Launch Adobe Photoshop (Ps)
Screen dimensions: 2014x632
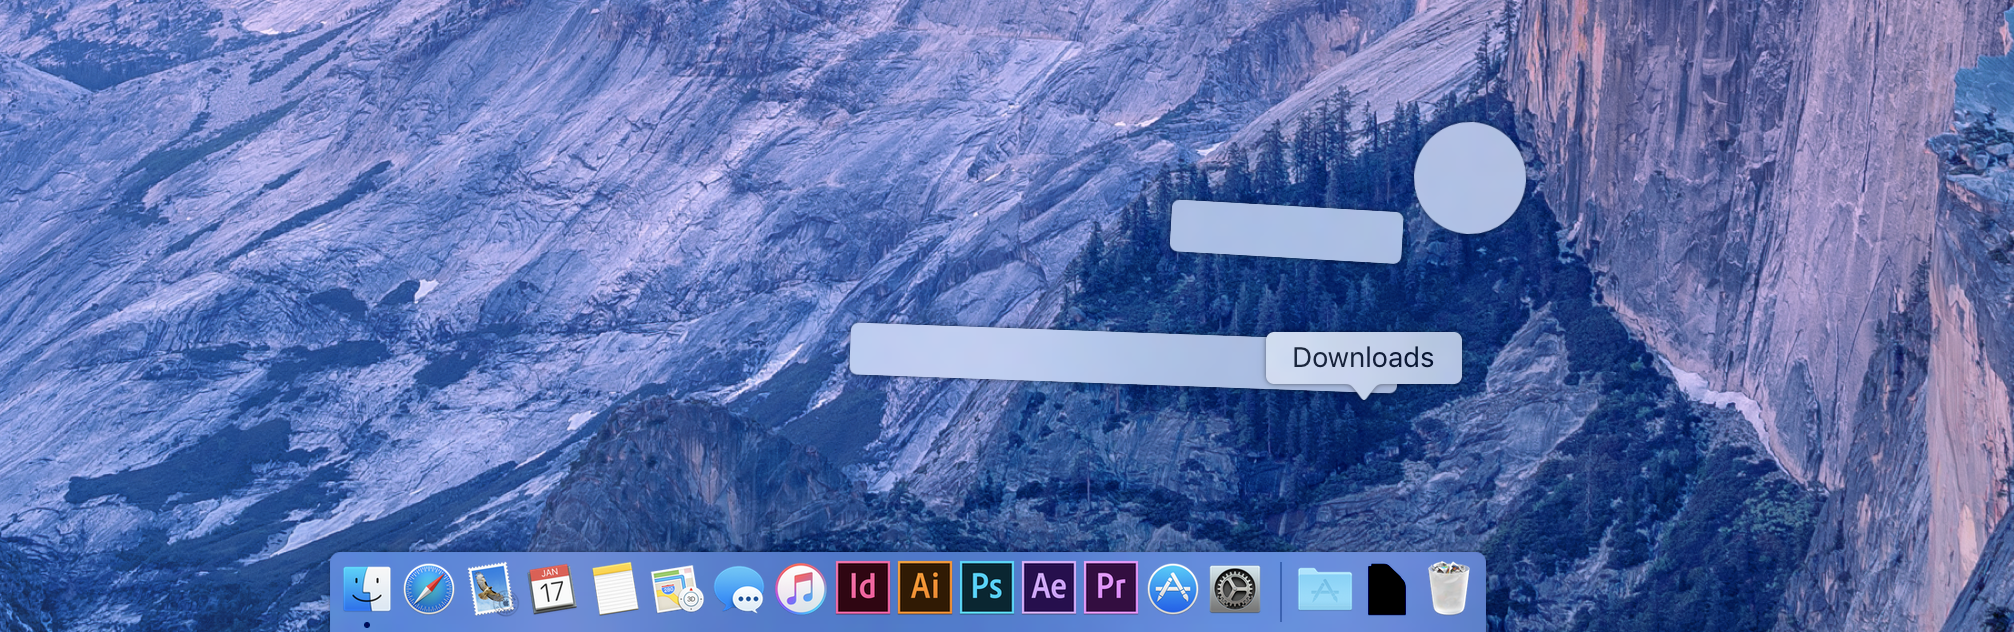click(x=987, y=587)
